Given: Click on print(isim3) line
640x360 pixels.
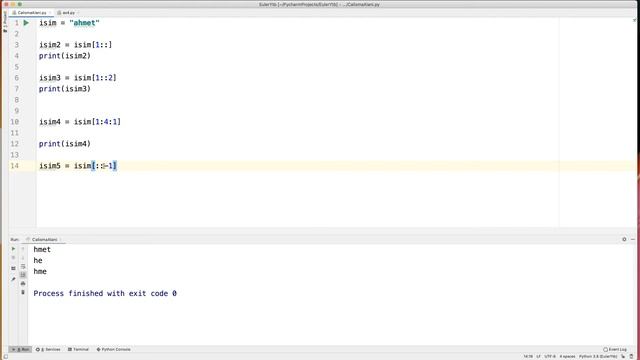Looking at the screenshot, I should pyautogui.click(x=64, y=89).
